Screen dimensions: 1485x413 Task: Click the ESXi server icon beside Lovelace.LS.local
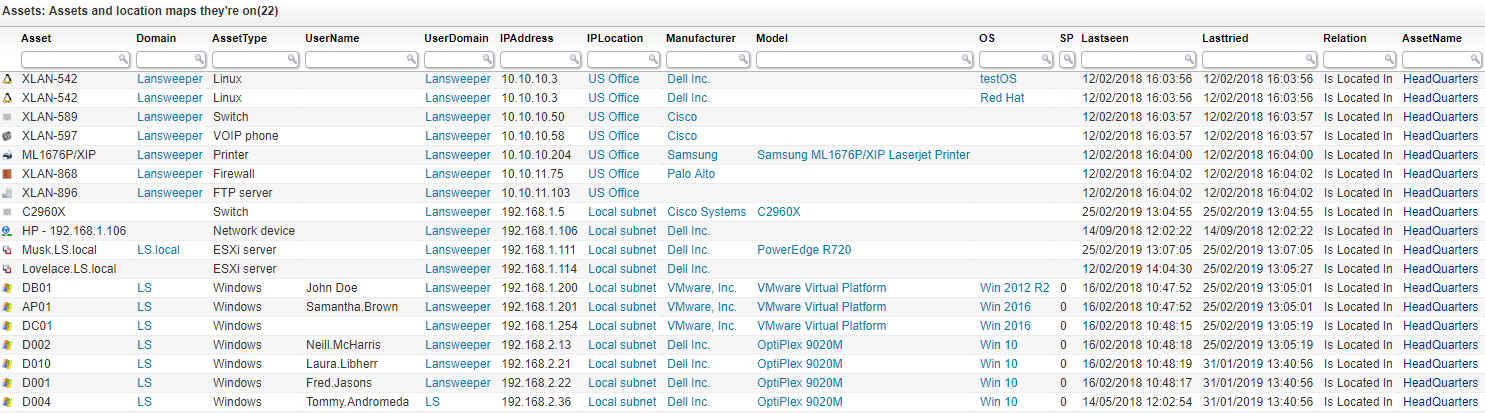[x=8, y=269]
